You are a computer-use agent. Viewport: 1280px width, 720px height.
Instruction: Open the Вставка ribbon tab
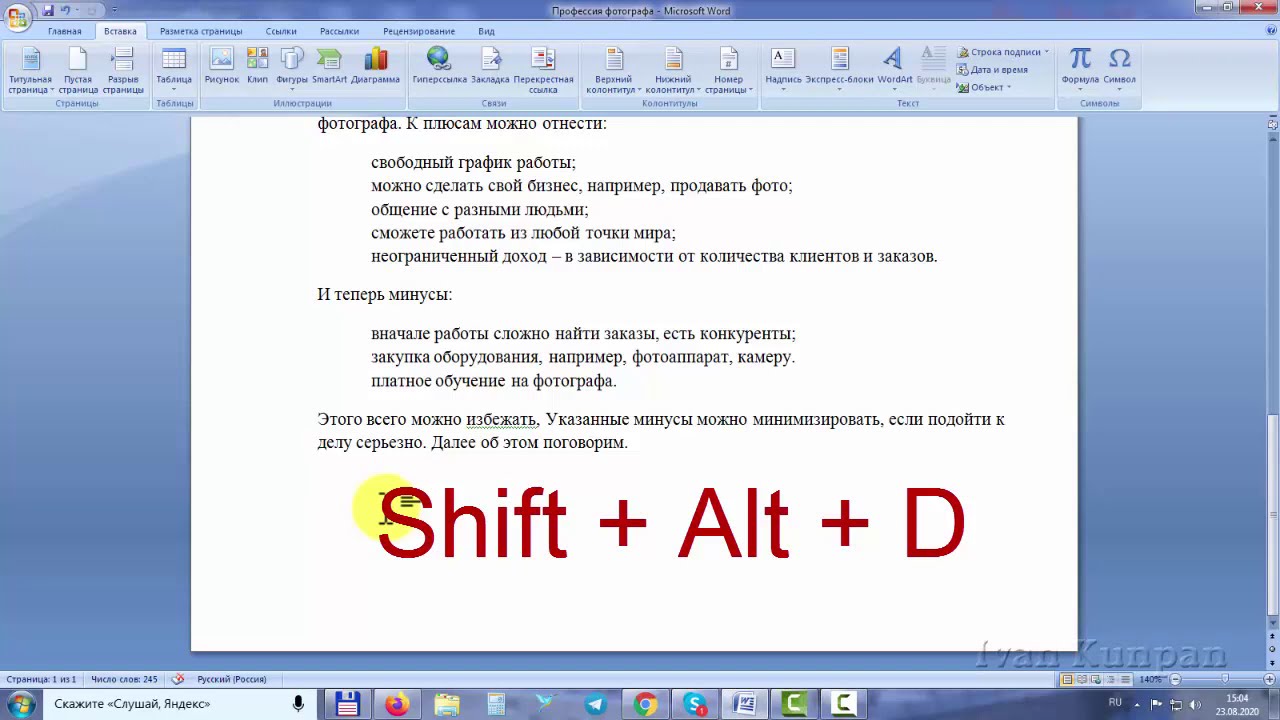point(120,31)
